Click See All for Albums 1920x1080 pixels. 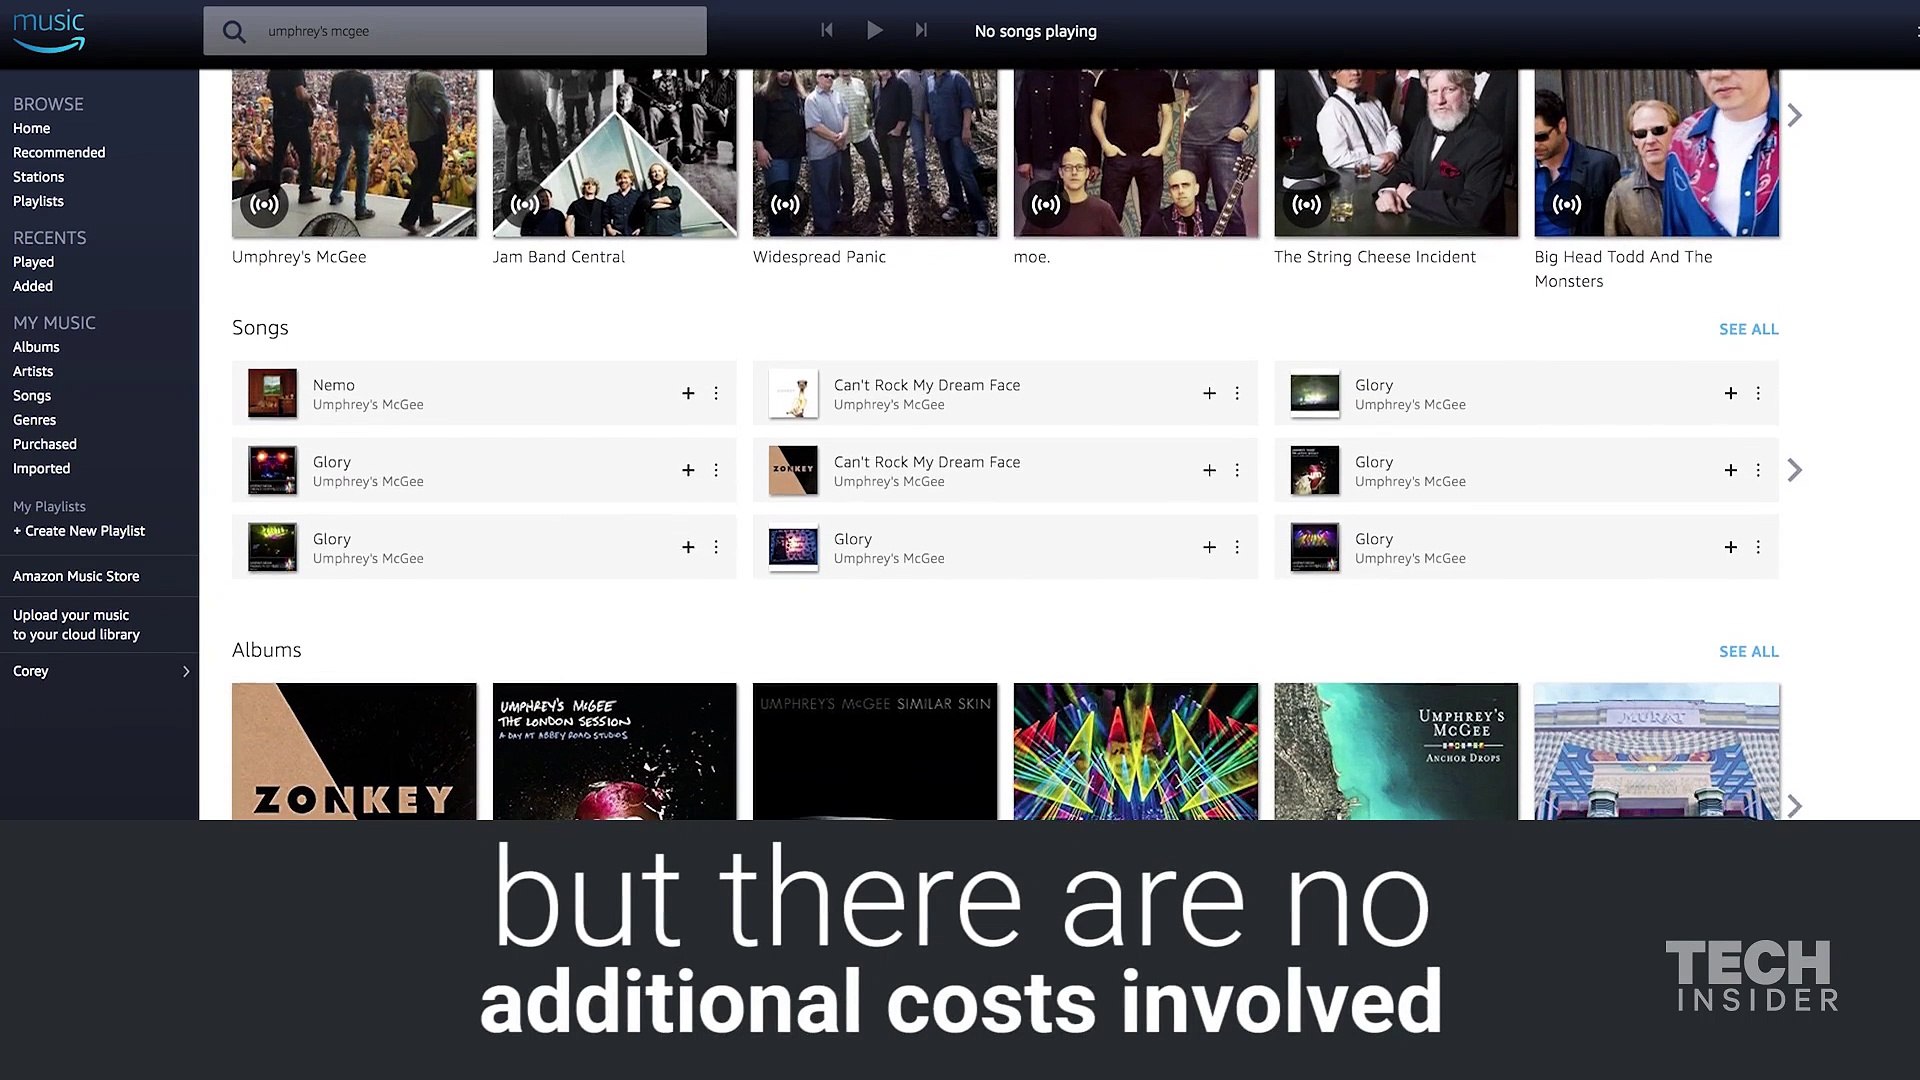tap(1748, 651)
